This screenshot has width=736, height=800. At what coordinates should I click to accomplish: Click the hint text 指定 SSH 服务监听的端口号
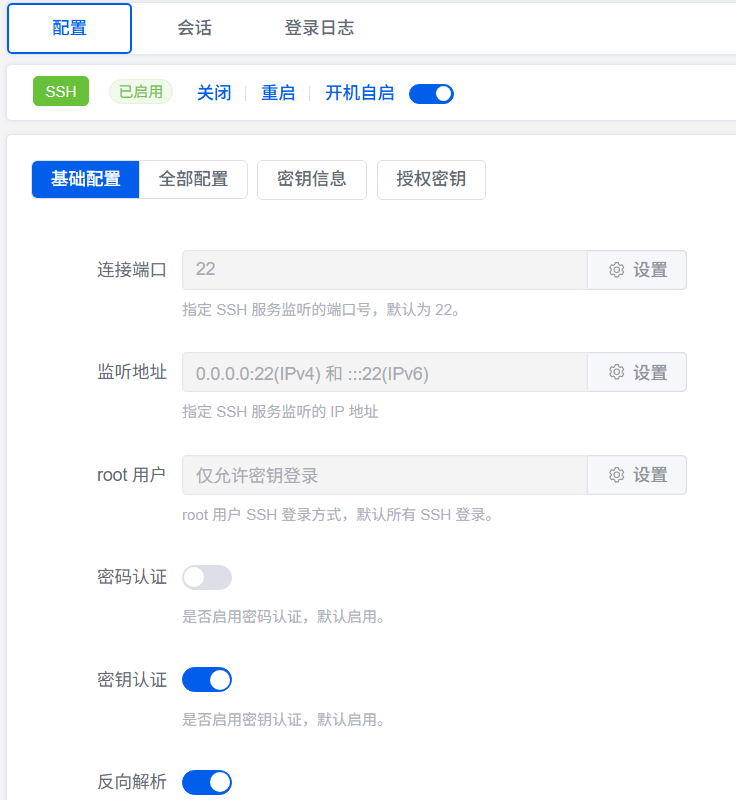[x=321, y=310]
